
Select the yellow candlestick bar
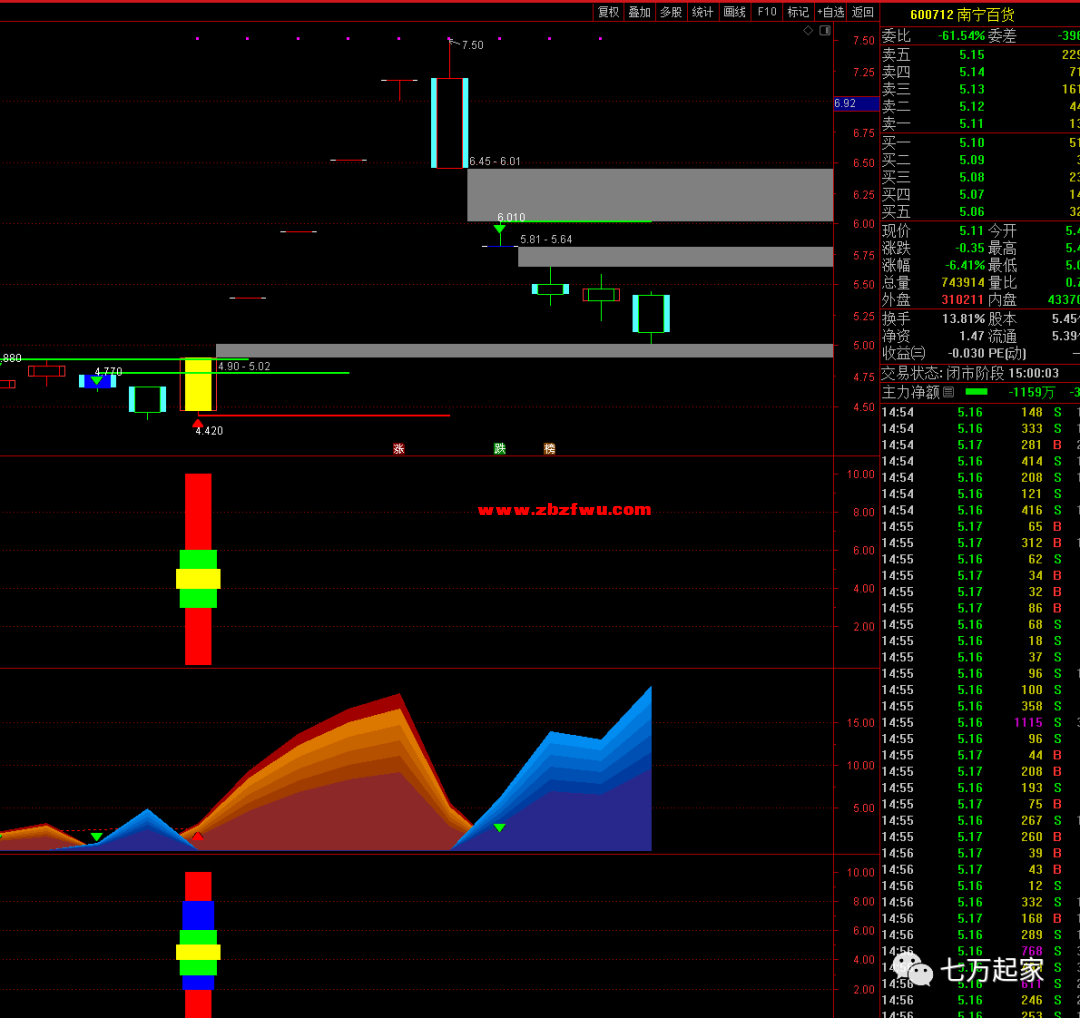198,385
